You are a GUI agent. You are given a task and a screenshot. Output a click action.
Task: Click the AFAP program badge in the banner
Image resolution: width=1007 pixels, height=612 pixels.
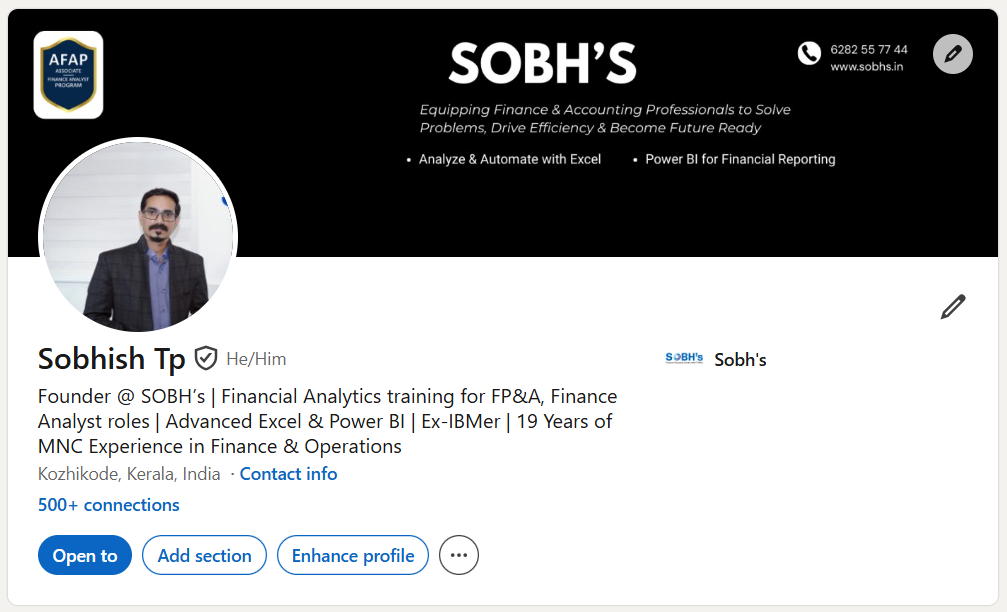[x=67, y=75]
